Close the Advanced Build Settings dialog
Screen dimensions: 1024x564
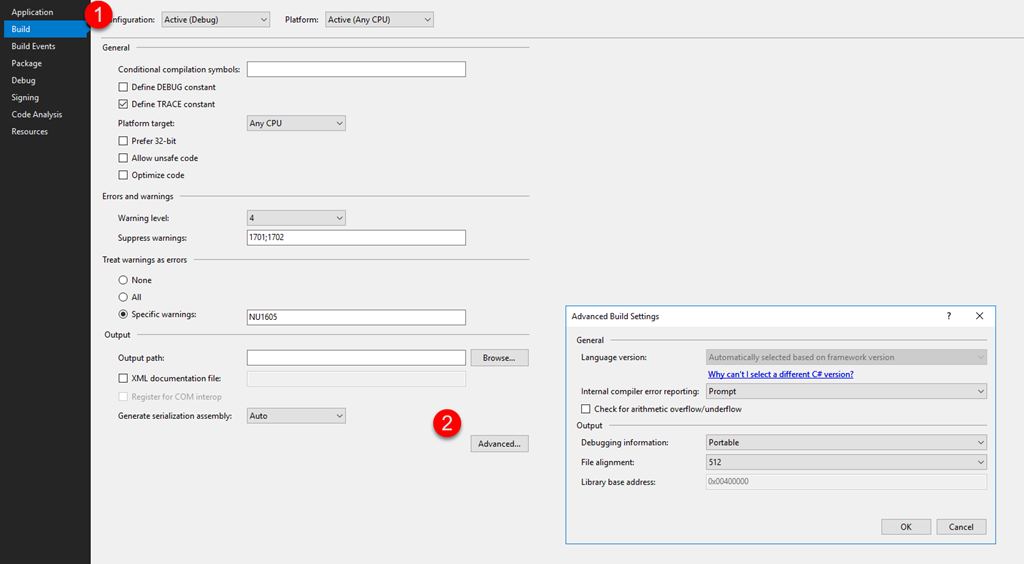pyautogui.click(x=979, y=316)
